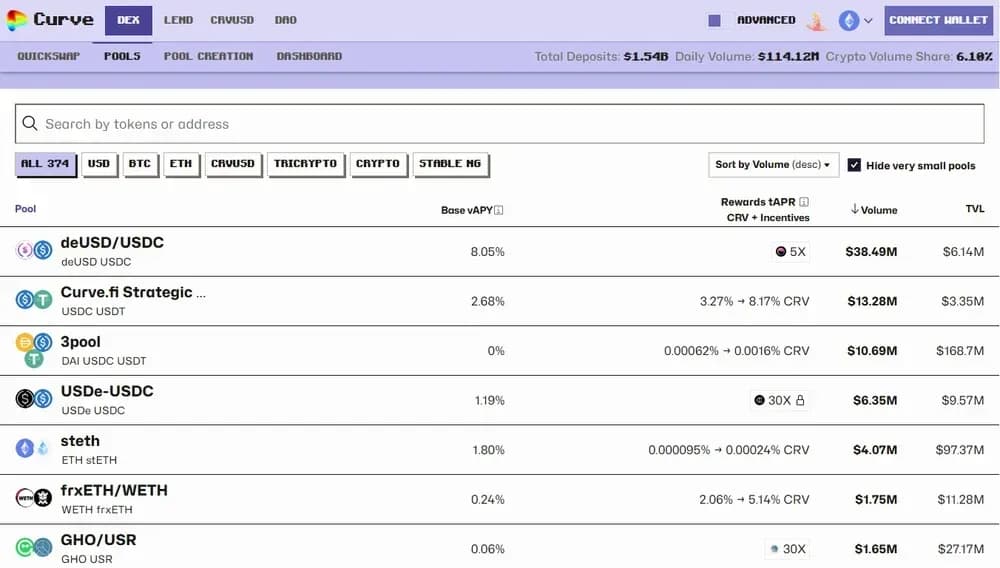Click the Total Deposits $1.54B stat

click(x=601, y=56)
